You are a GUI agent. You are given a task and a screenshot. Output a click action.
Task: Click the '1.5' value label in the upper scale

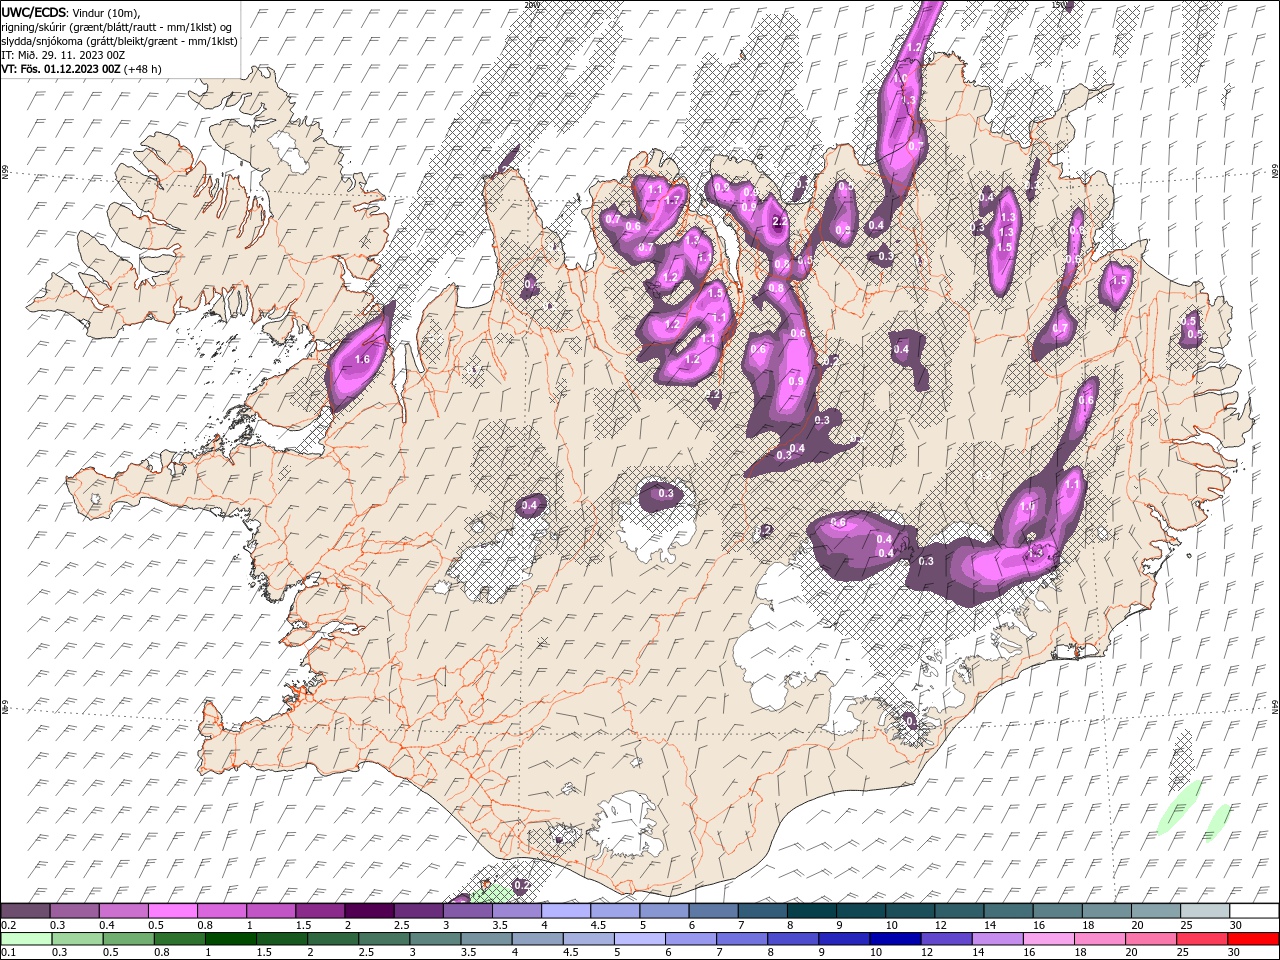pyautogui.click(x=303, y=925)
